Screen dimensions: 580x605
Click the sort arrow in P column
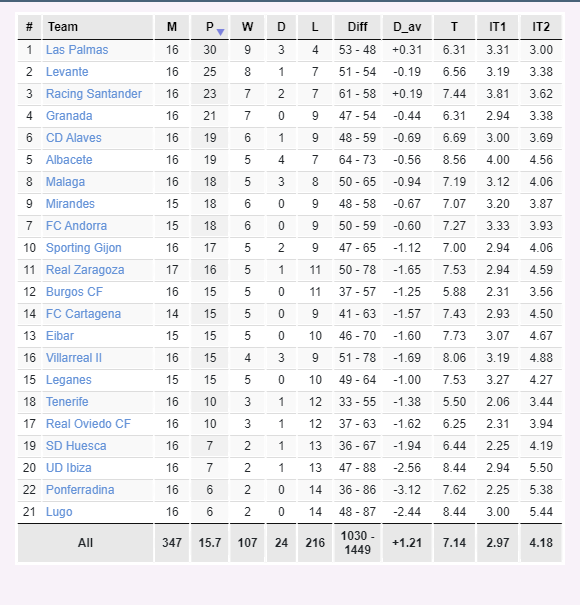point(220,32)
